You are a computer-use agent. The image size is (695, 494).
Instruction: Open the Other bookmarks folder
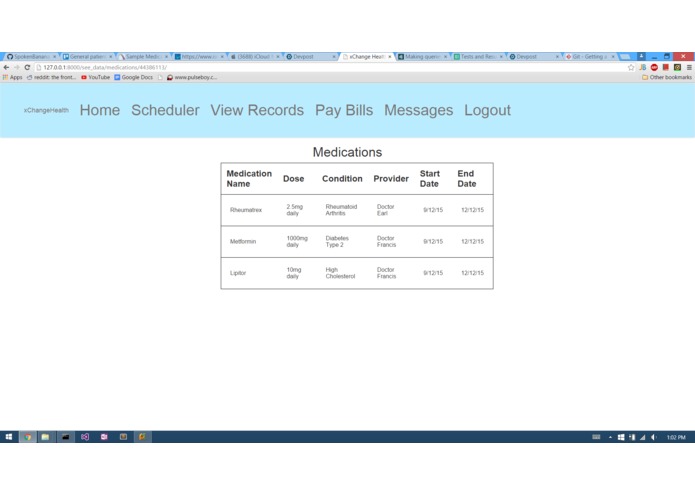click(667, 77)
